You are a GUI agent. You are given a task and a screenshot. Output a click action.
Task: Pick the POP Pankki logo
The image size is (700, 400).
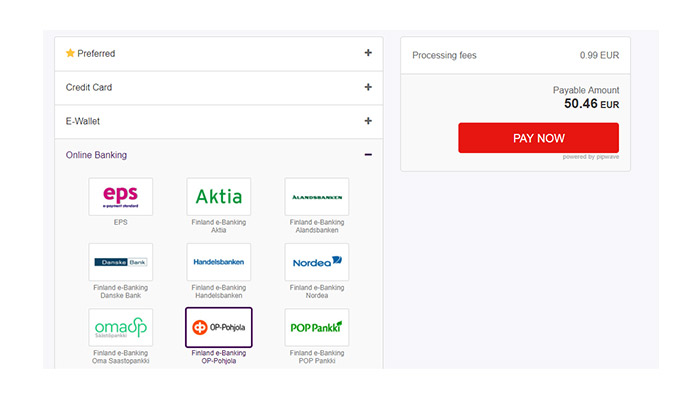(x=317, y=327)
